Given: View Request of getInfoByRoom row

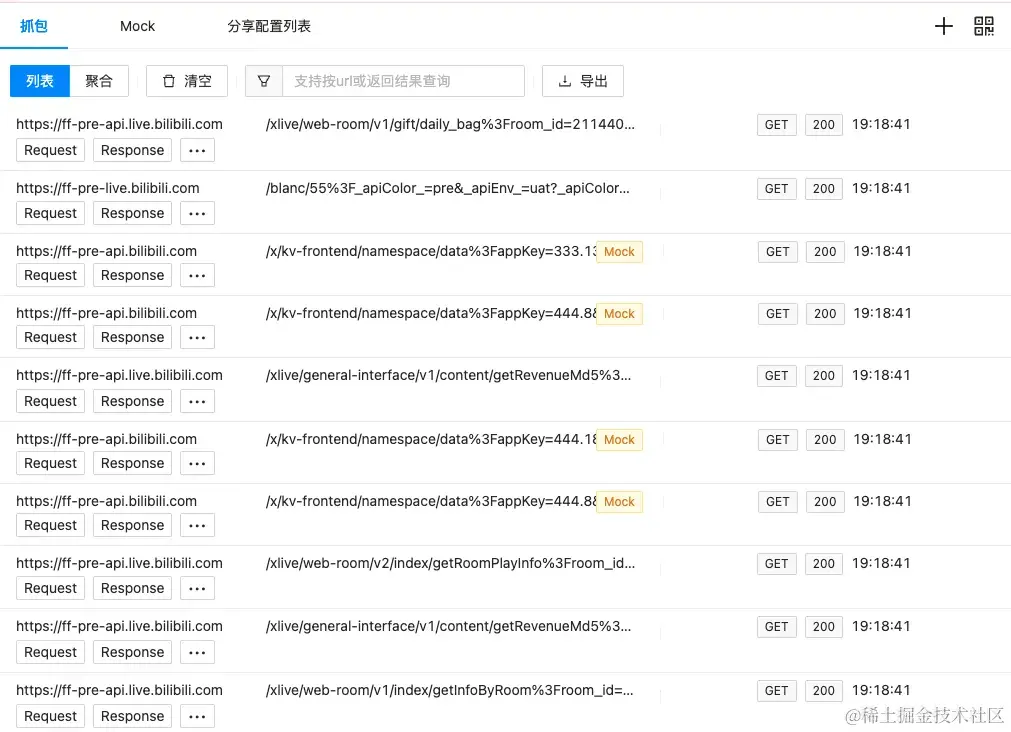Looking at the screenshot, I should pos(50,716).
